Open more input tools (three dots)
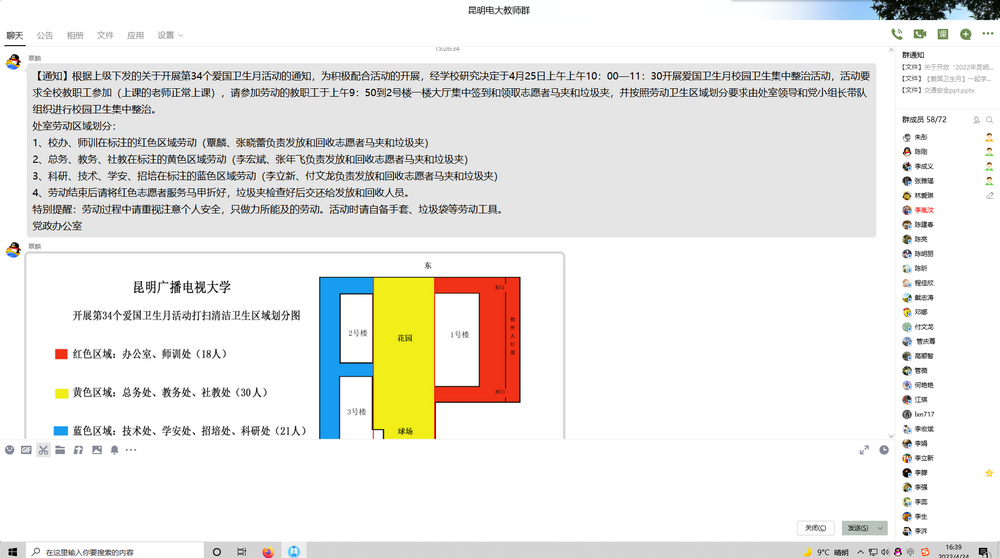The height and width of the screenshot is (558, 1000). 131,450
